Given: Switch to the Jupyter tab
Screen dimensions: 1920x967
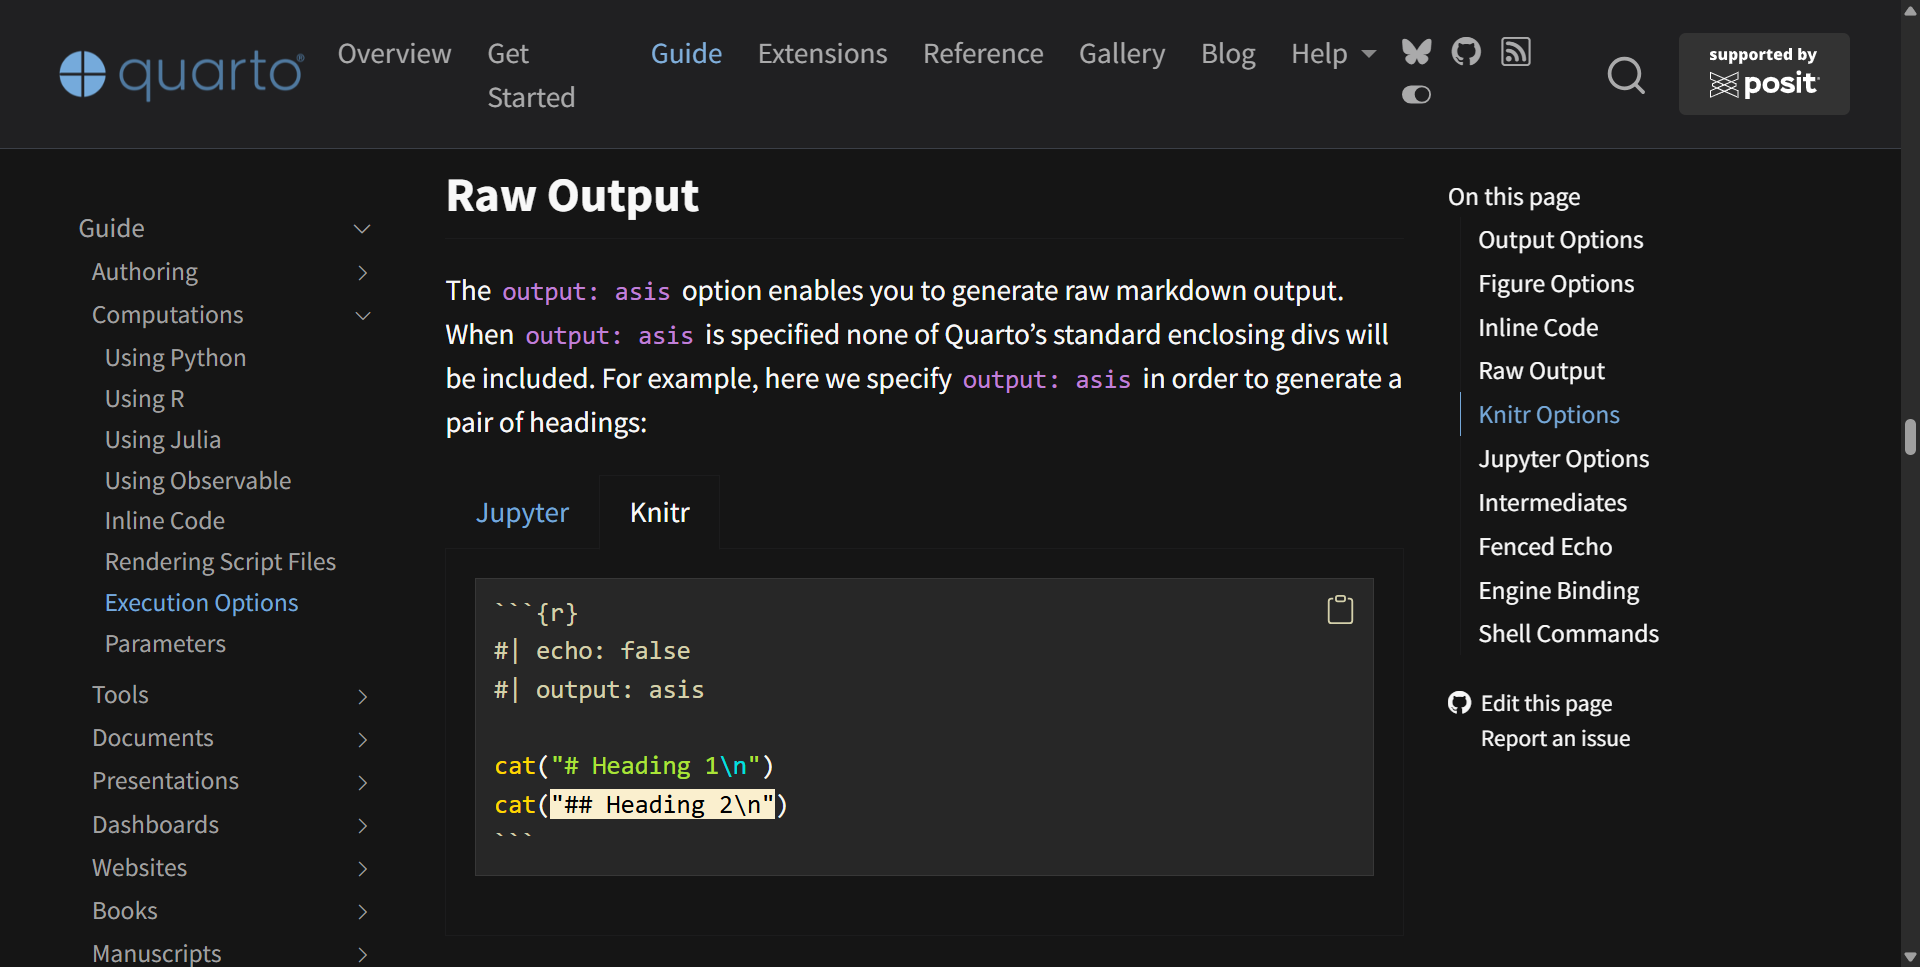Looking at the screenshot, I should [522, 511].
